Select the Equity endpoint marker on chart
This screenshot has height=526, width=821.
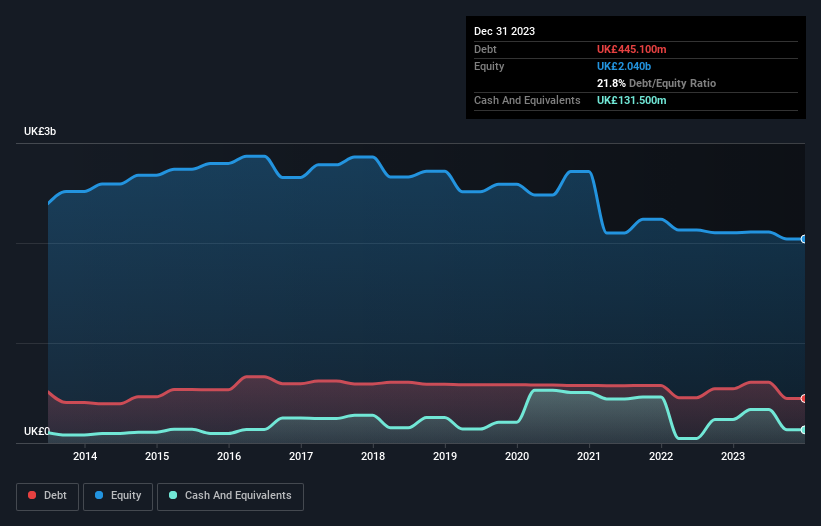(x=804, y=239)
